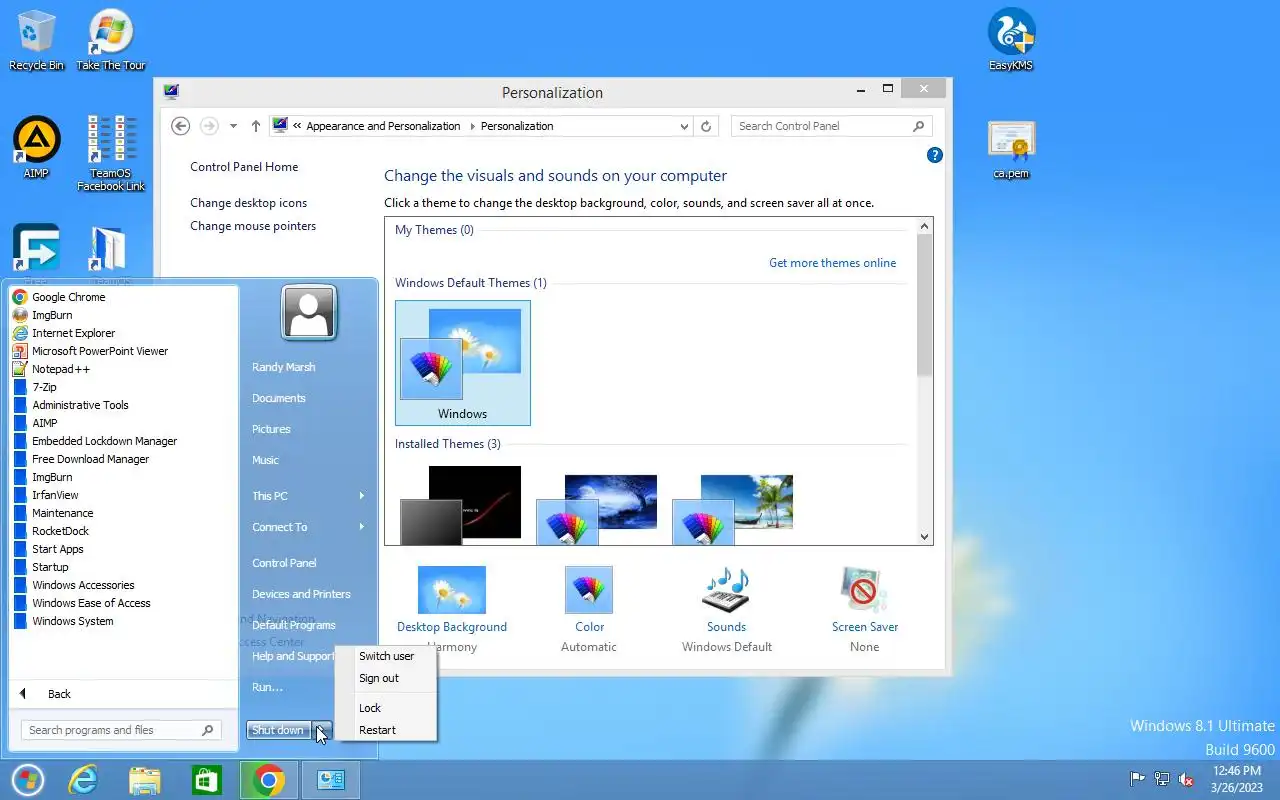Open recent locations dropdown arrow
Viewport: 1280px width, 800px height.
(x=233, y=126)
